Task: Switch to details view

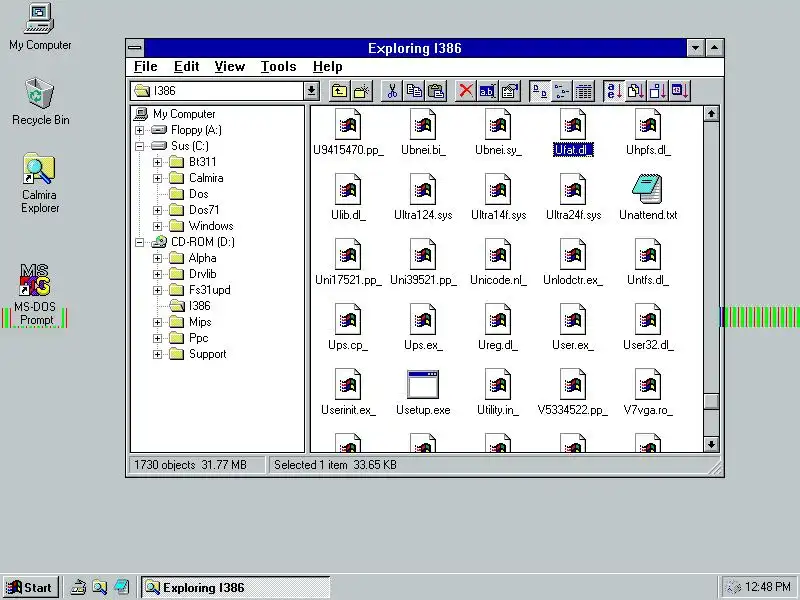Action: [x=584, y=91]
